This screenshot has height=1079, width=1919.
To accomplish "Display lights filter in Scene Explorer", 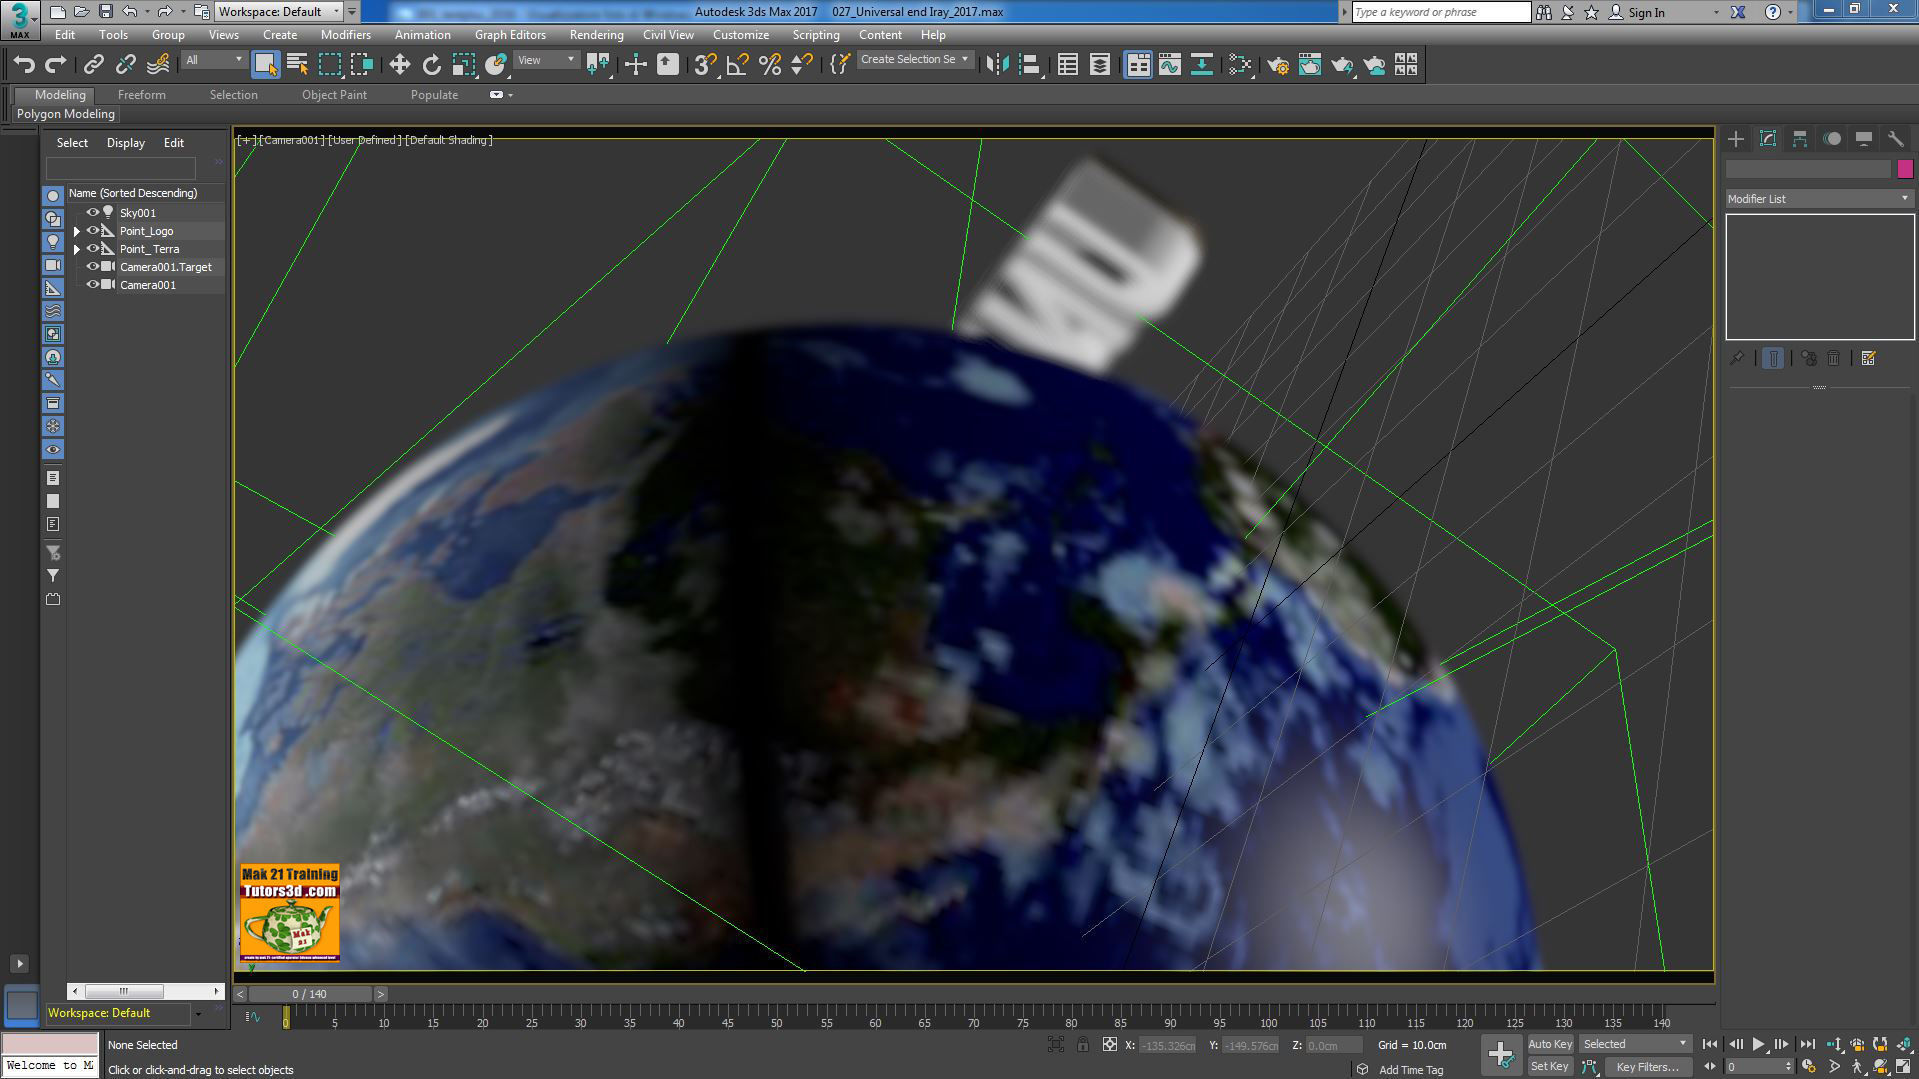I will tap(53, 242).
